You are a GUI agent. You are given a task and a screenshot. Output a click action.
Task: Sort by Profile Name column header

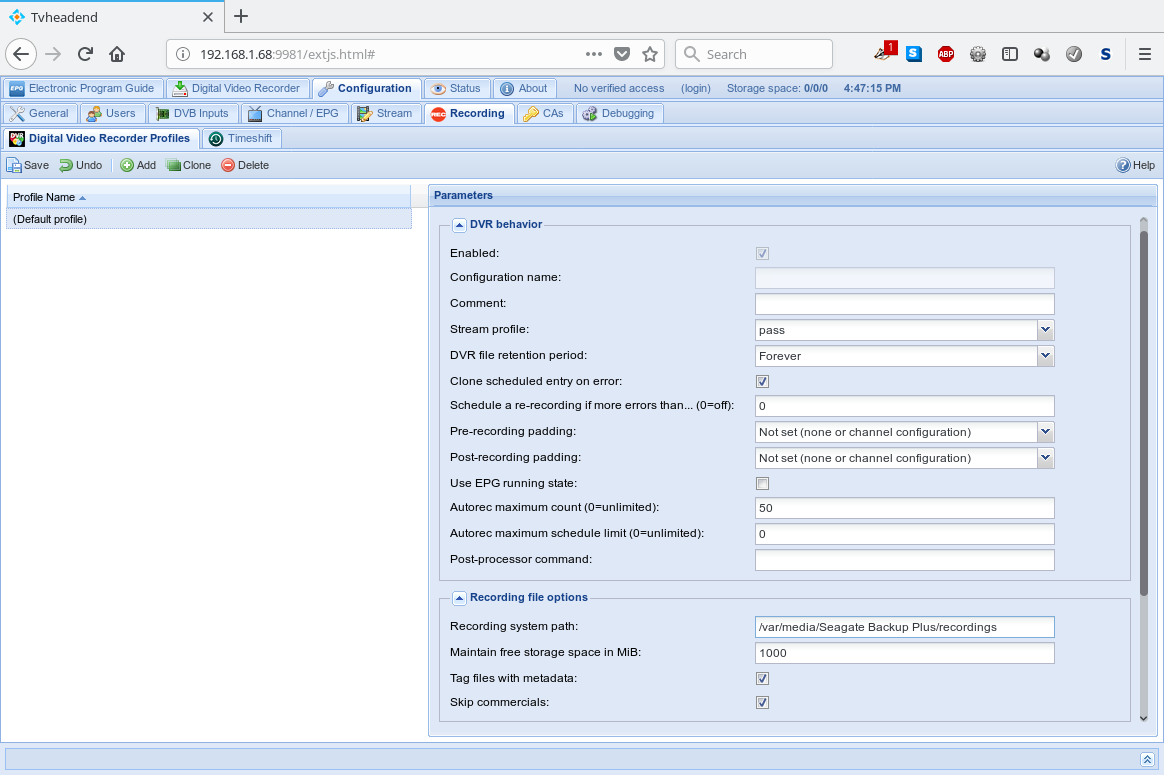(x=44, y=197)
